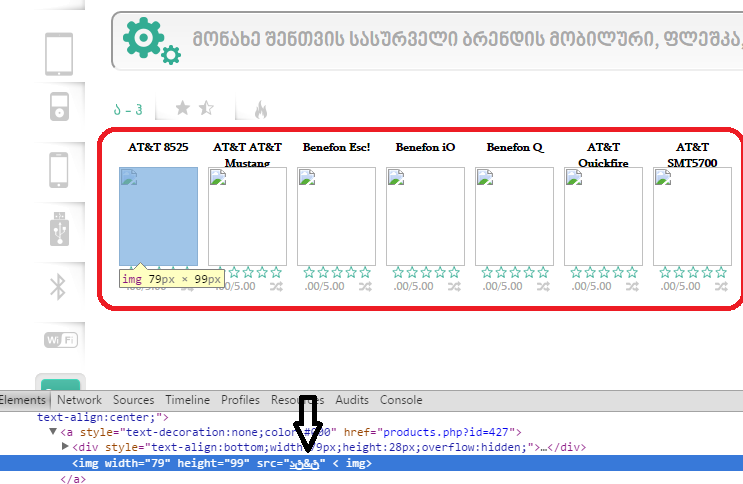Open the USB flash drive category

(x=59, y=229)
